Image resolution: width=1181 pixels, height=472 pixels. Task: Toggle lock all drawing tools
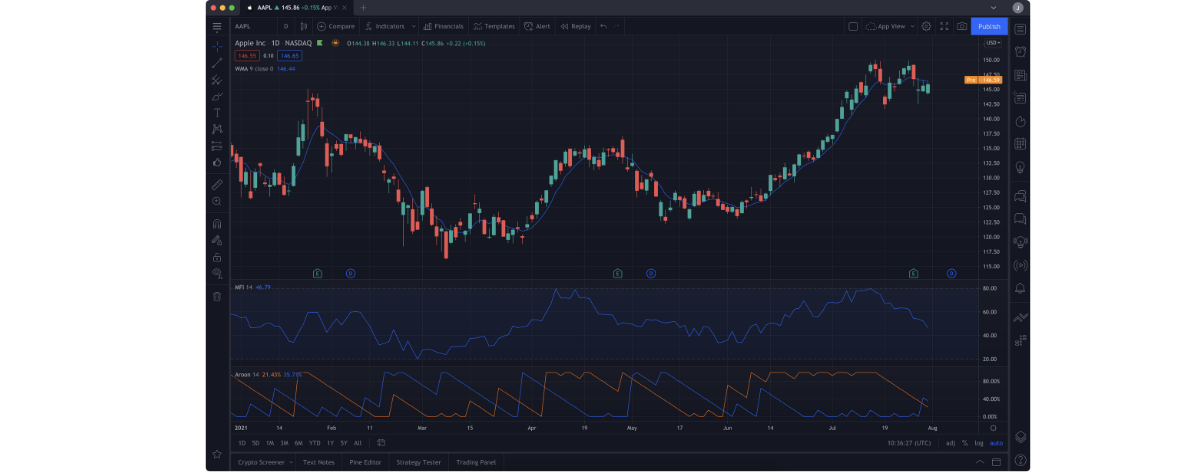[x=217, y=257]
